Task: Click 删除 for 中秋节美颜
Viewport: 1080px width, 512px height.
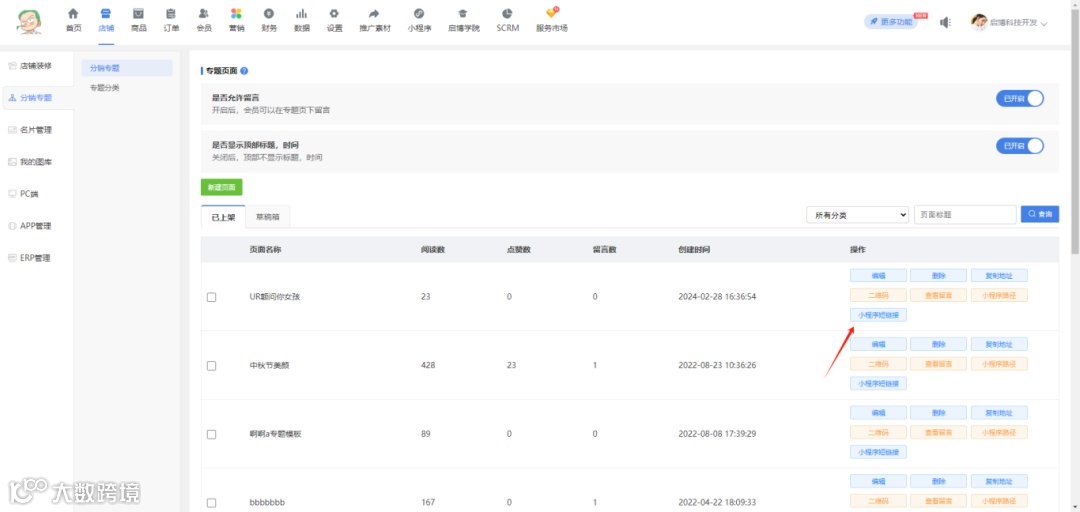Action: pyautogui.click(x=938, y=344)
